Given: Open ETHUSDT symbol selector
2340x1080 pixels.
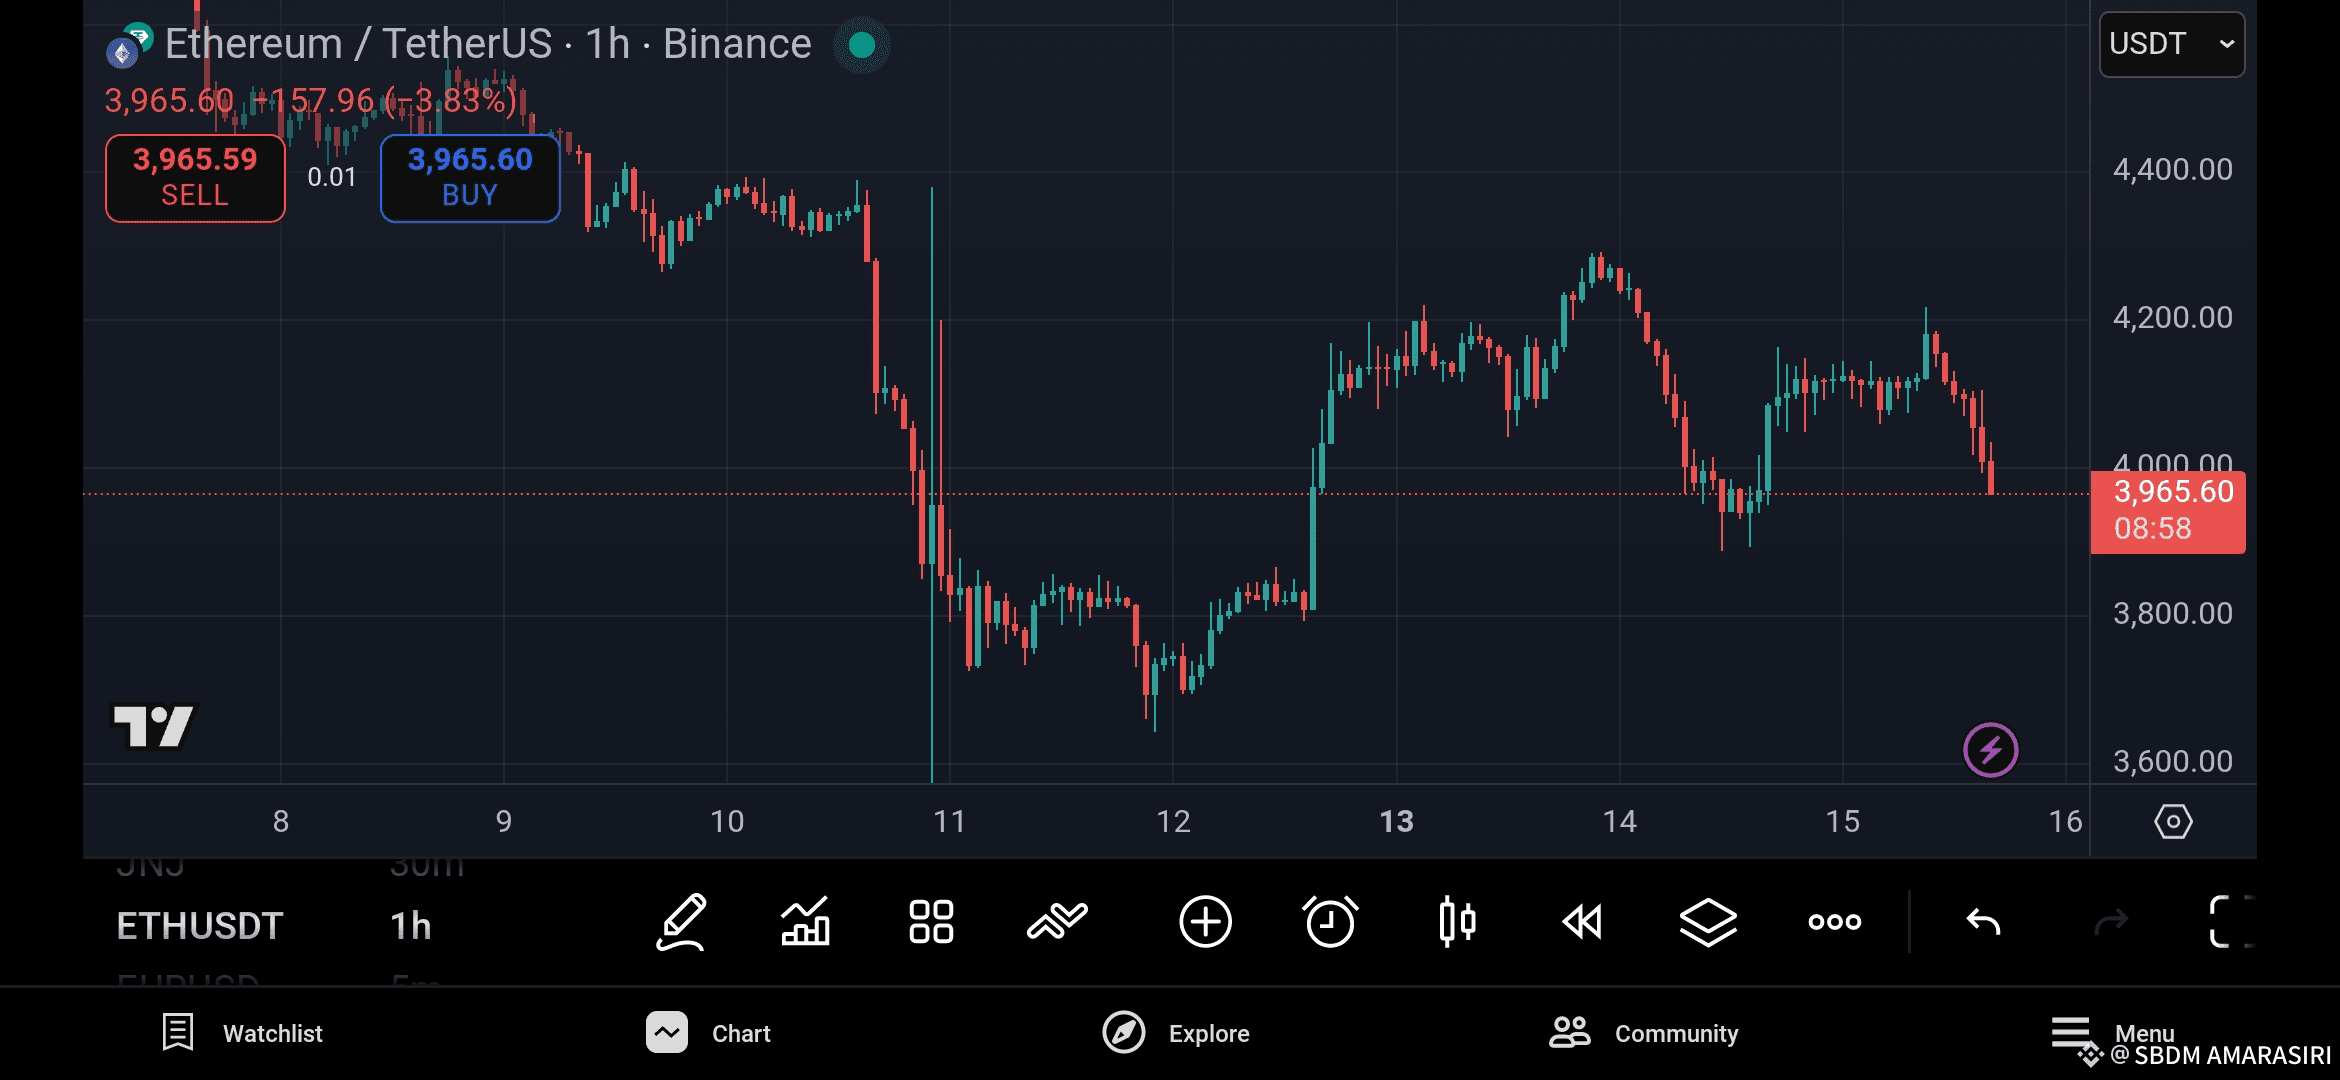Looking at the screenshot, I should [200, 926].
